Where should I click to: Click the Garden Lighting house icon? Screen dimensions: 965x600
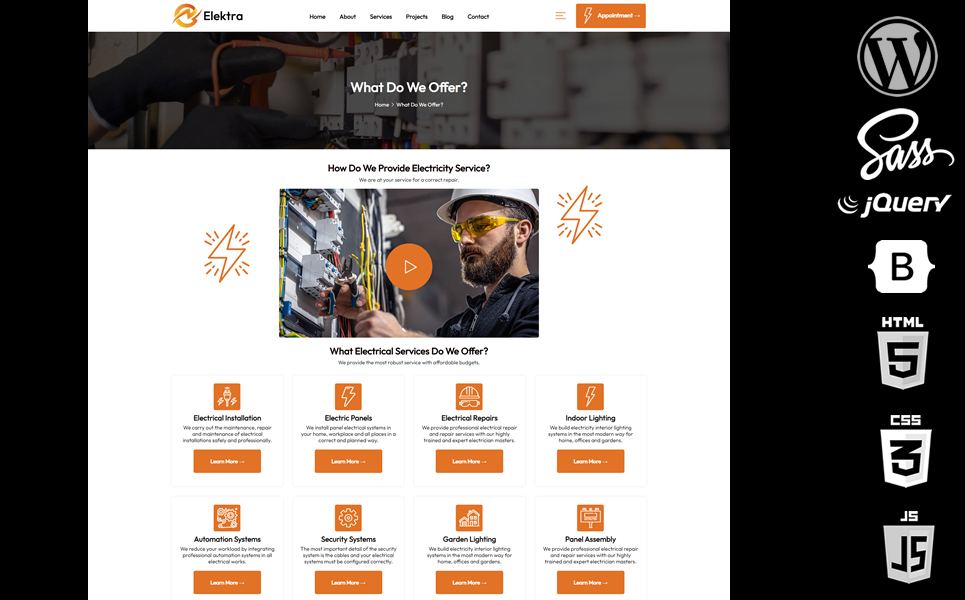469,517
